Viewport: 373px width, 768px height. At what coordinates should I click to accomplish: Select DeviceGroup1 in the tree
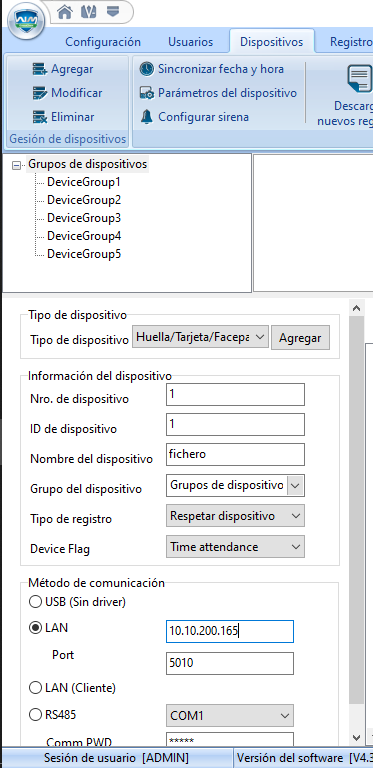pyautogui.click(x=84, y=182)
